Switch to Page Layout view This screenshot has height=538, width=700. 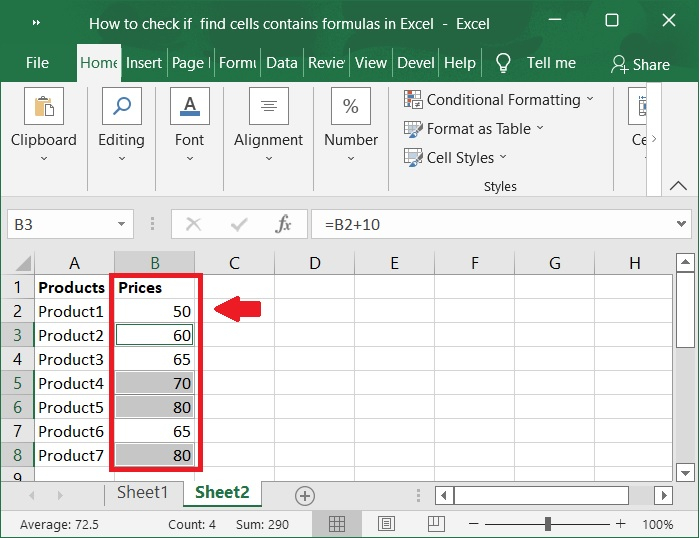point(386,524)
